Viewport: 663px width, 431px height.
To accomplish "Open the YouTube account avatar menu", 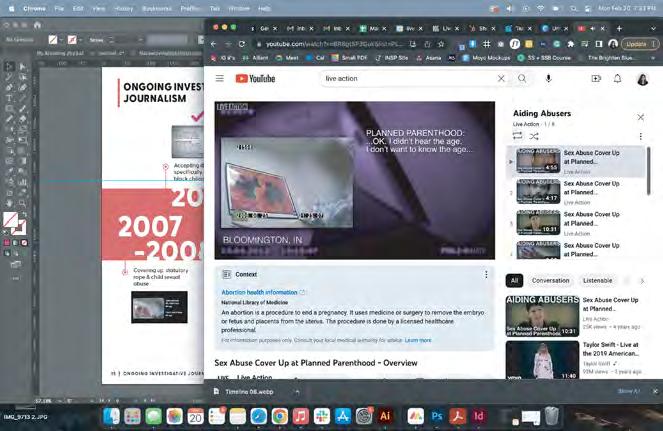I will click(x=643, y=79).
